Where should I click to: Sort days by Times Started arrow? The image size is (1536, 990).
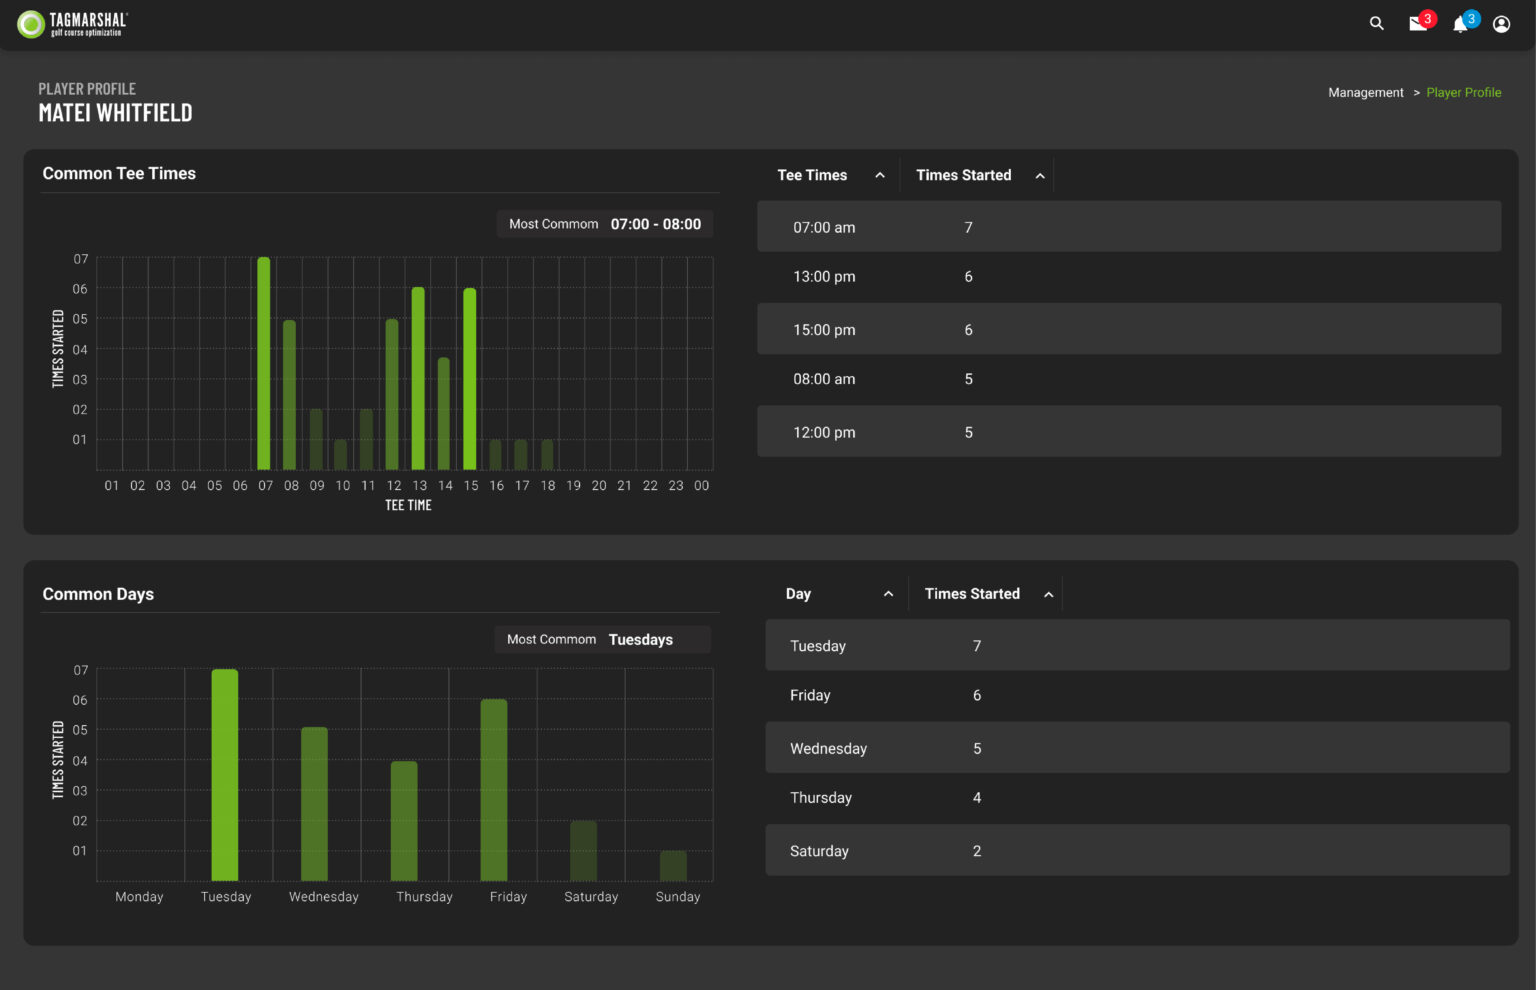pos(1048,595)
